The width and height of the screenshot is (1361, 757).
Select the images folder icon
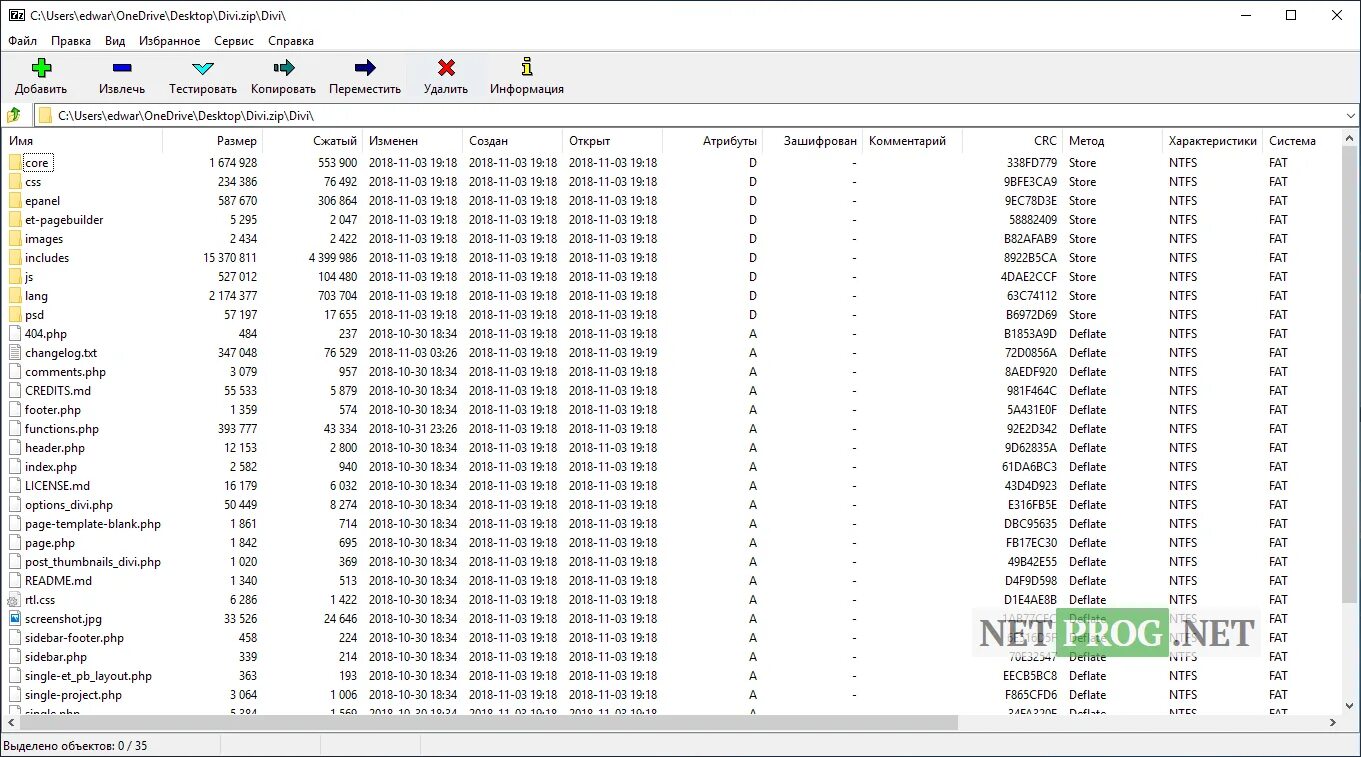coord(15,239)
